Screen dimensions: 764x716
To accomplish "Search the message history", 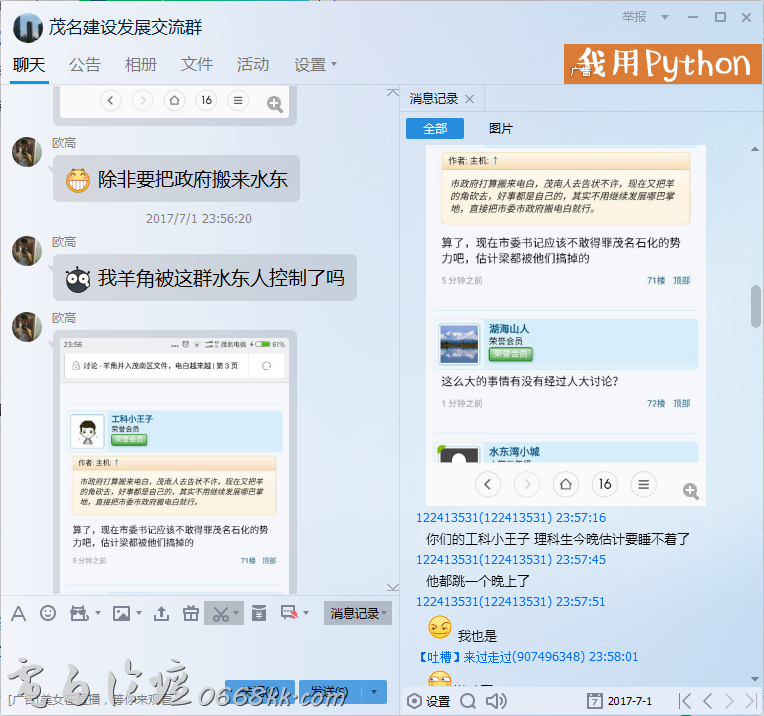I will point(467,700).
